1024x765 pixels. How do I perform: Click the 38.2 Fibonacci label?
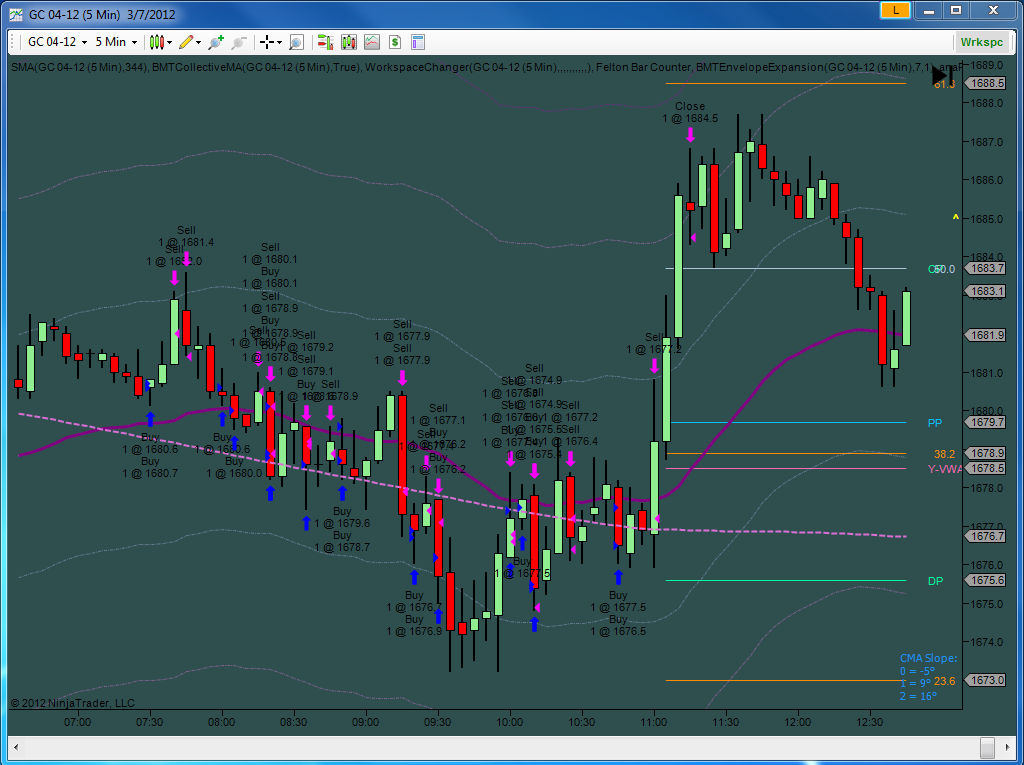pyautogui.click(x=944, y=454)
